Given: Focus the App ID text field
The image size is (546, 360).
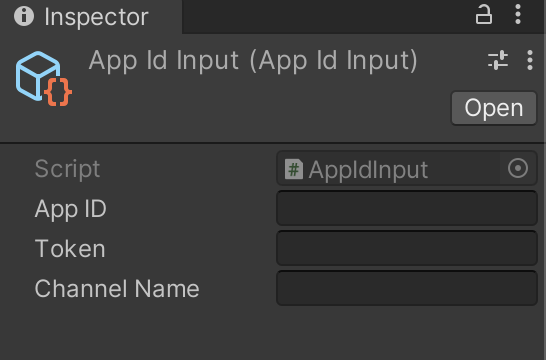Looking at the screenshot, I should tap(407, 208).
